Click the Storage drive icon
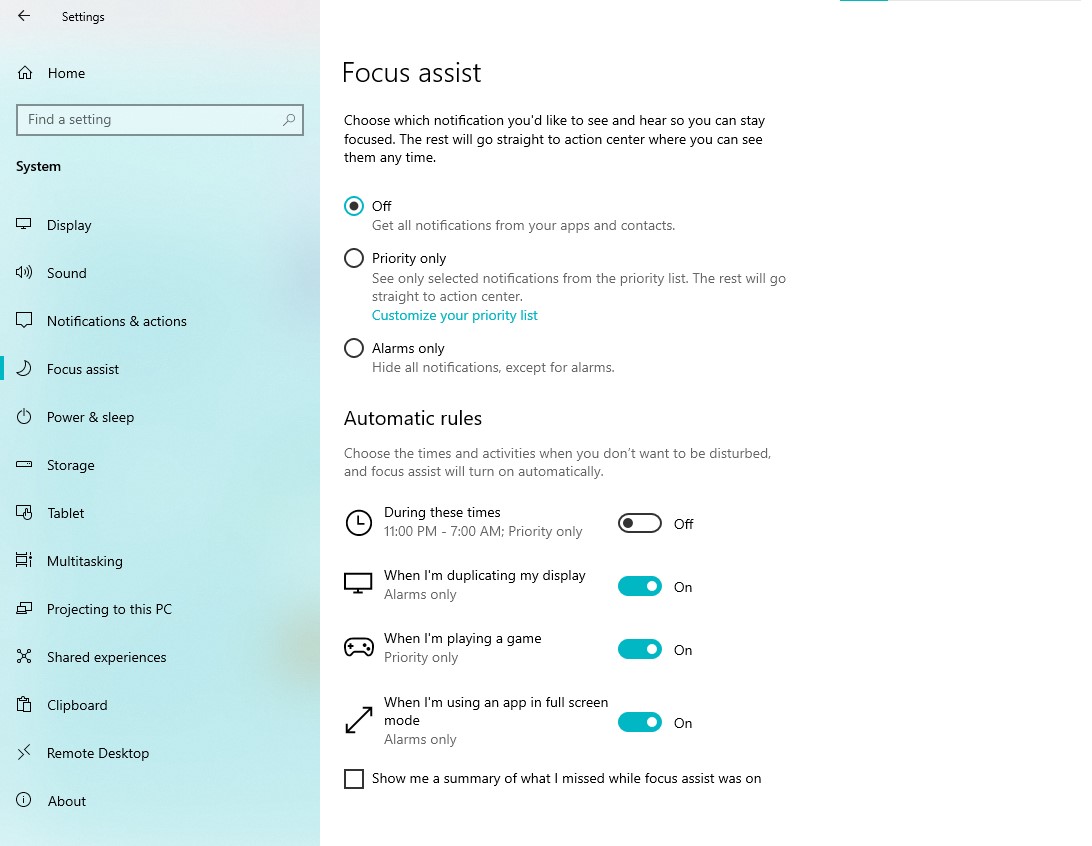Image resolution: width=1092 pixels, height=846 pixels. [25, 465]
